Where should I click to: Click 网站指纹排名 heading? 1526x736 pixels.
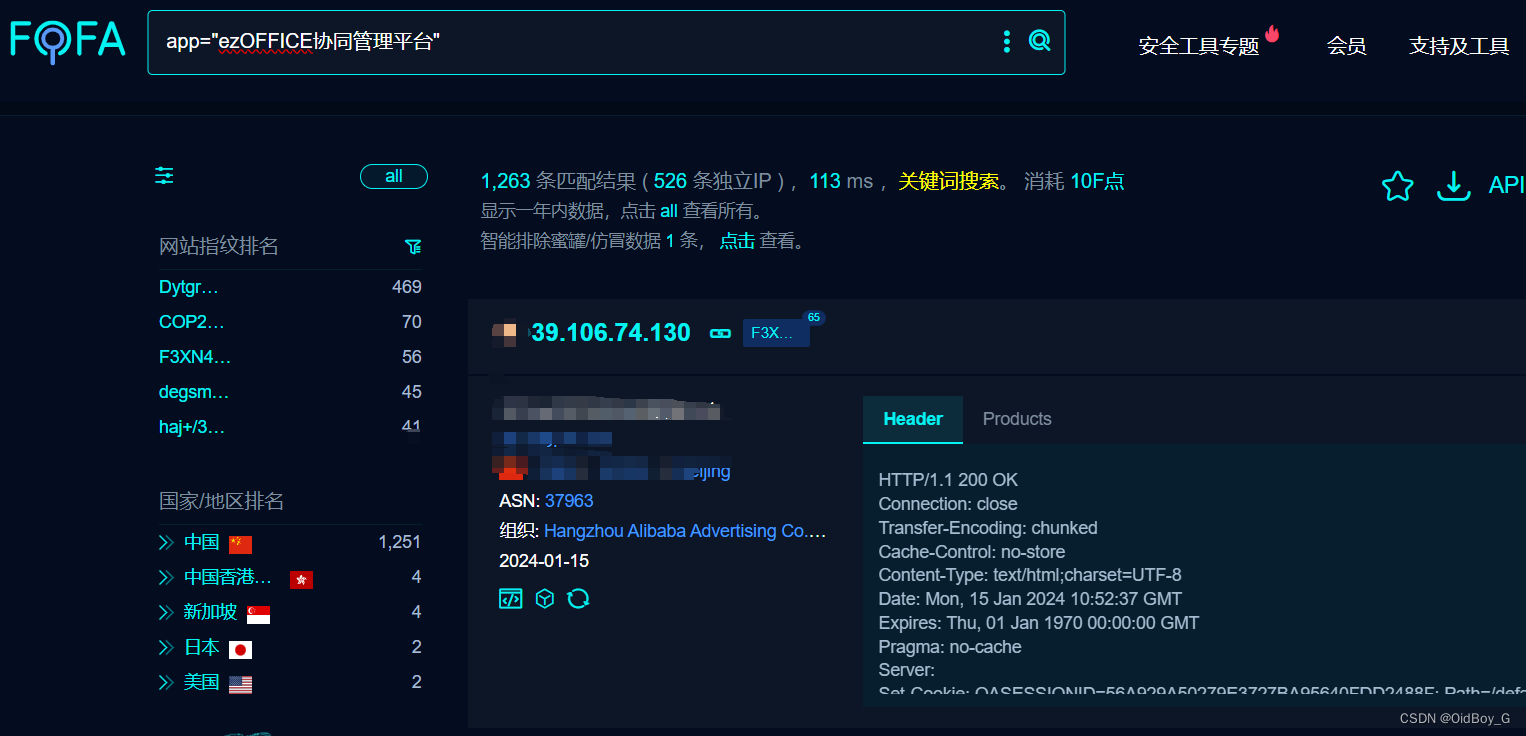[x=219, y=246]
